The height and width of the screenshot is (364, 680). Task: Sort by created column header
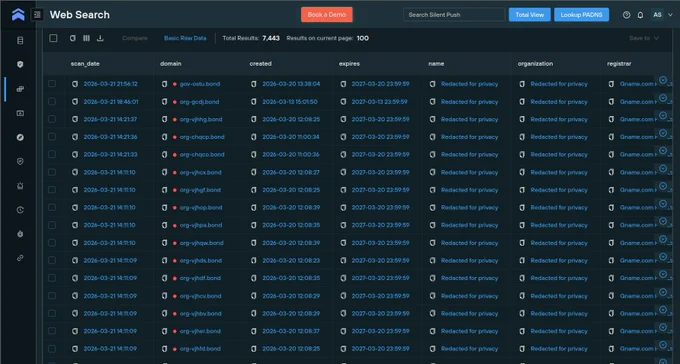[x=260, y=64]
